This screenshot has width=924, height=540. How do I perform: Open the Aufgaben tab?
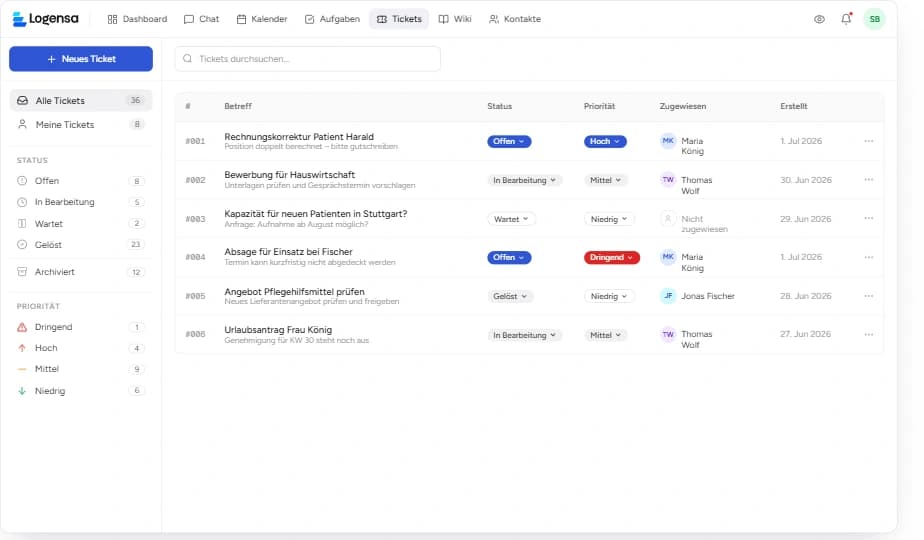tap(332, 19)
